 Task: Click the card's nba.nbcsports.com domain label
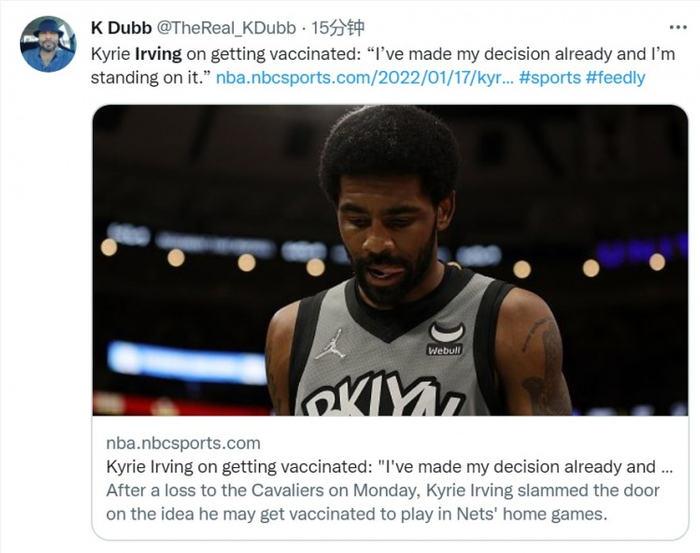point(183,443)
